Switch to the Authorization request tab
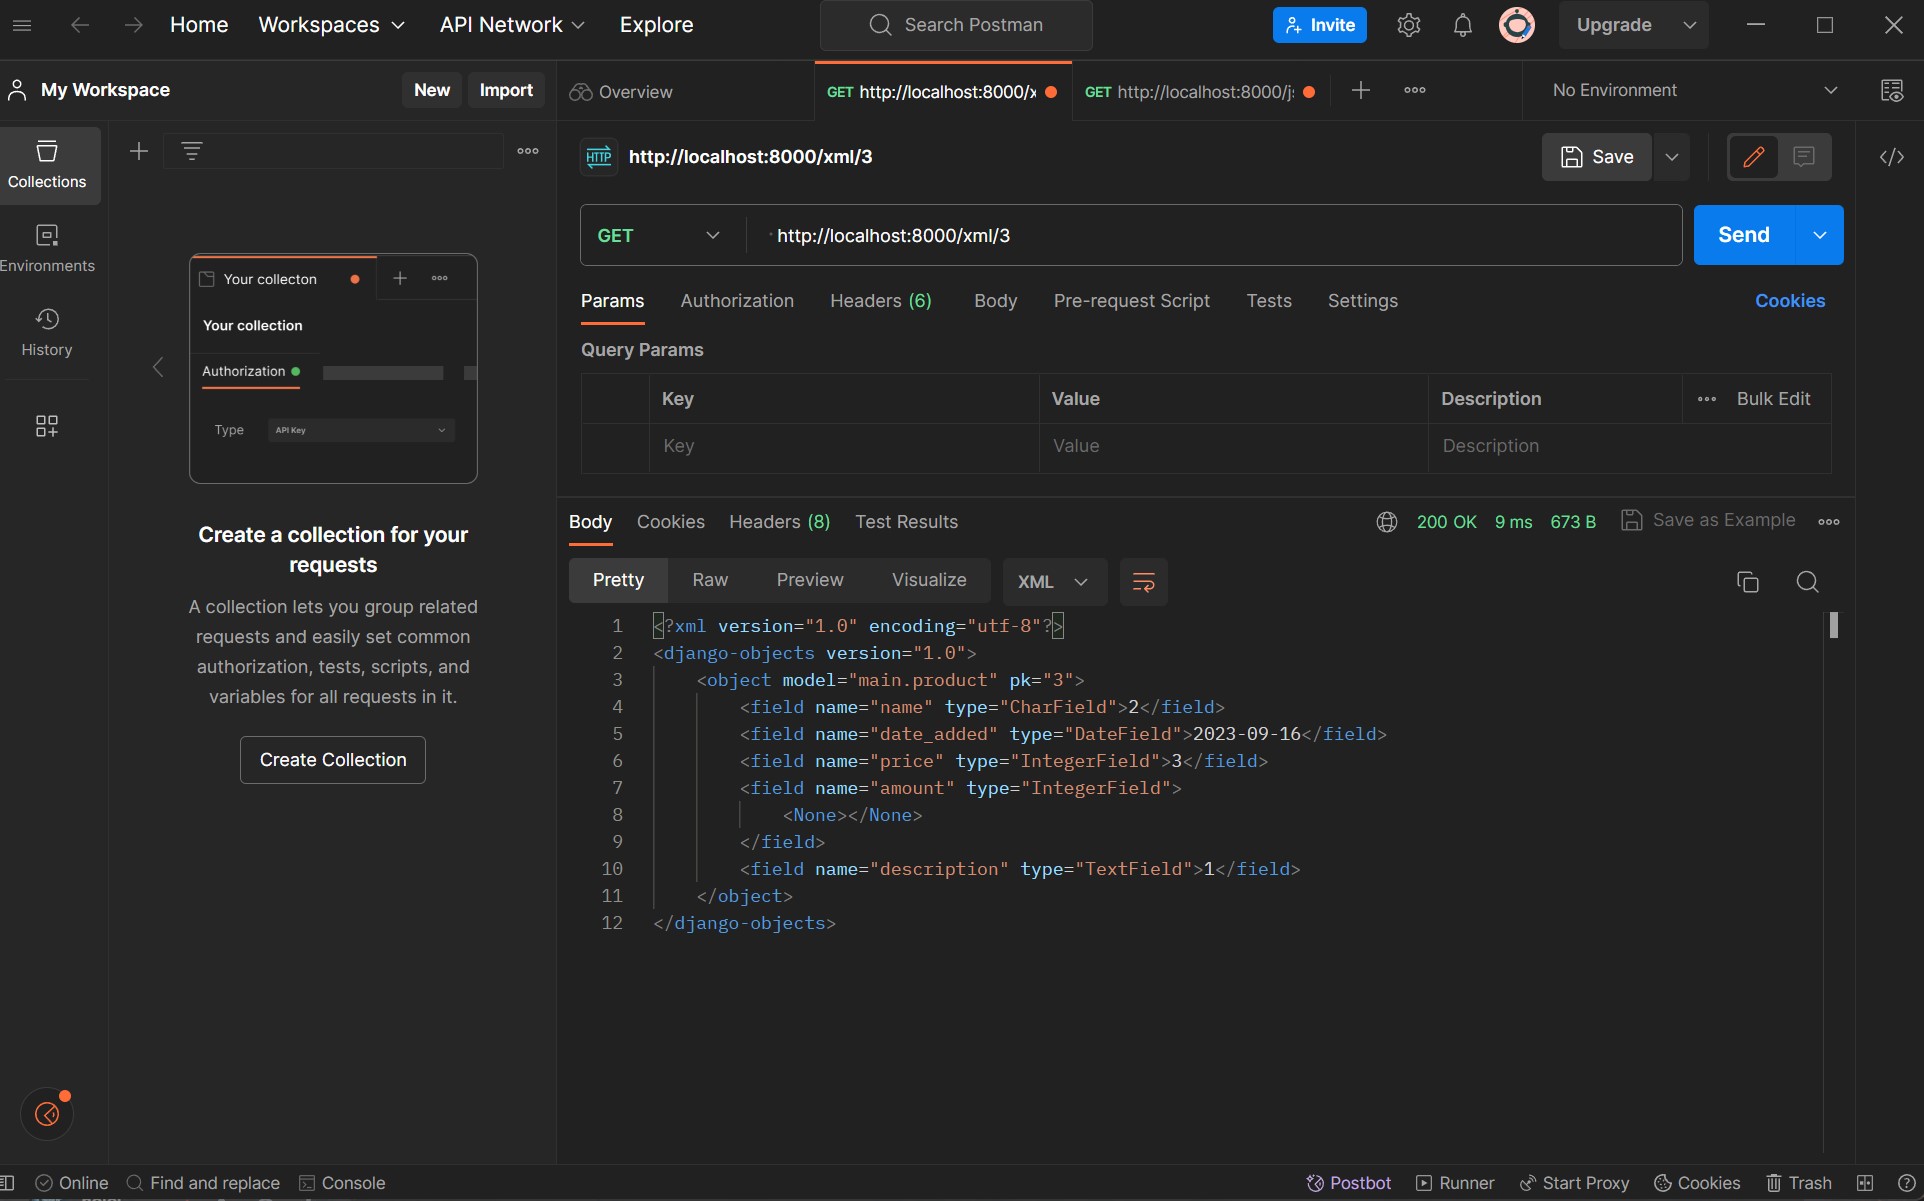 (737, 301)
